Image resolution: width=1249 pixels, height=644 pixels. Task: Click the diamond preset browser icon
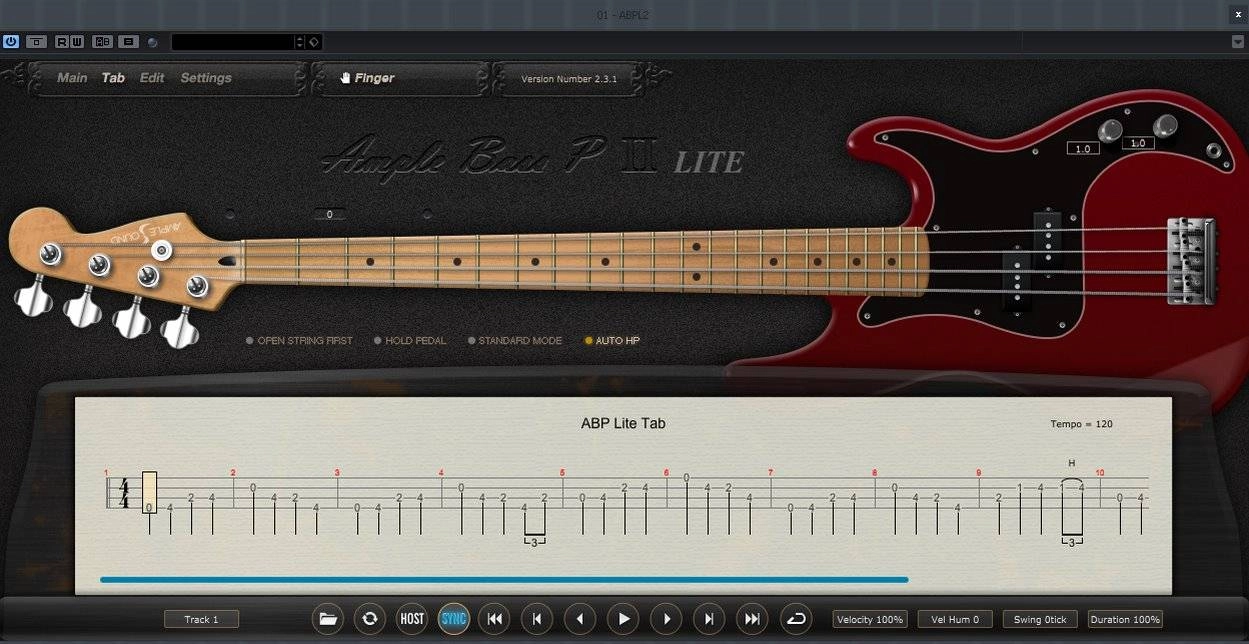[x=313, y=42]
